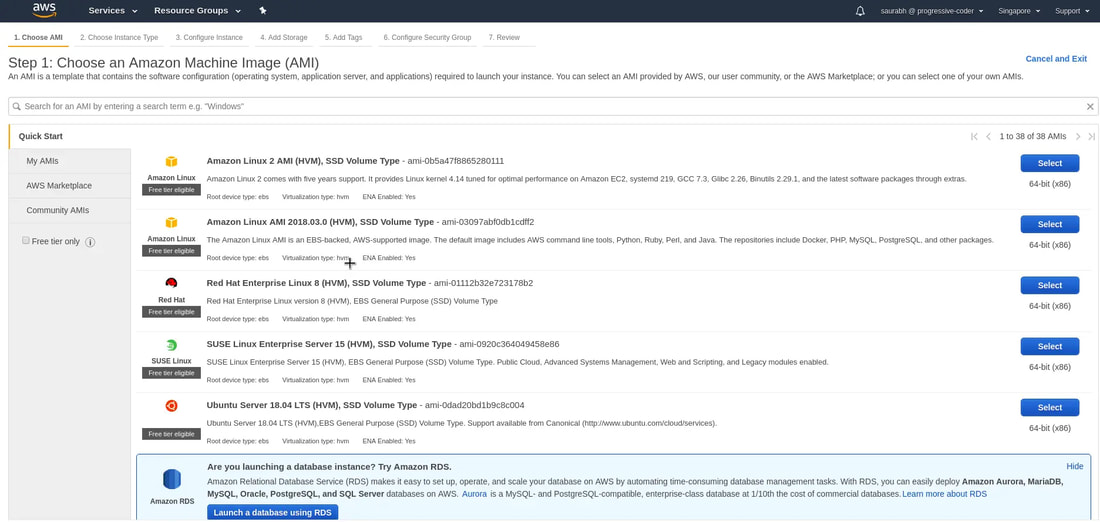Click the Ubuntu logo icon

171,406
